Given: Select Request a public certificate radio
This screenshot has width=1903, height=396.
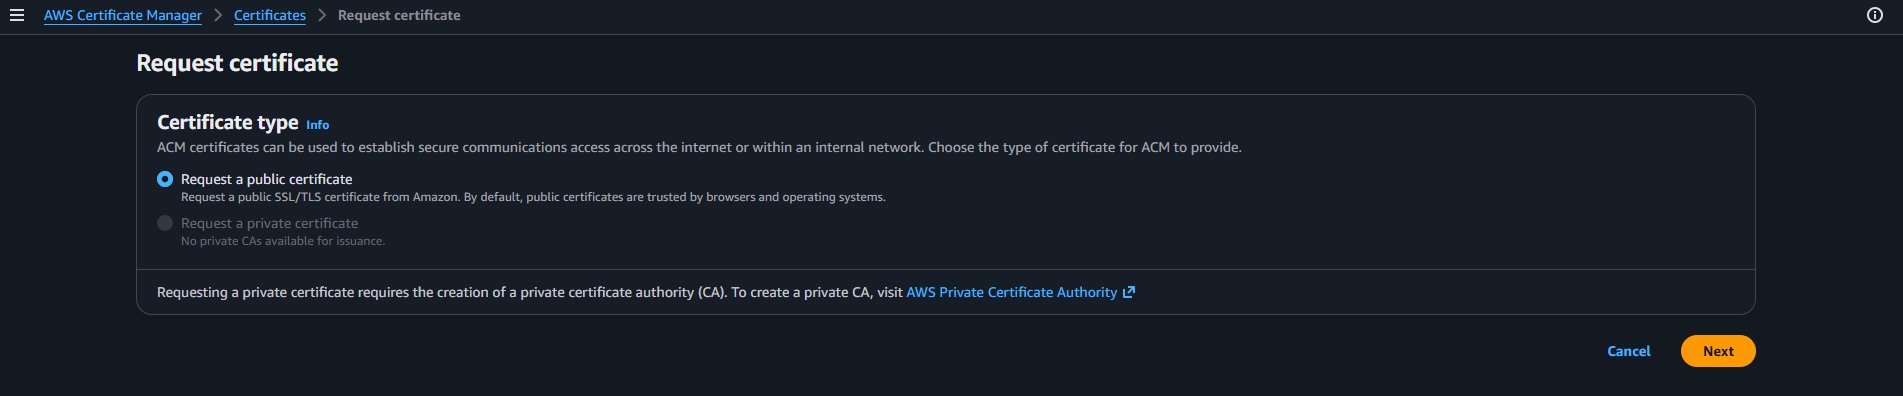Looking at the screenshot, I should (165, 179).
